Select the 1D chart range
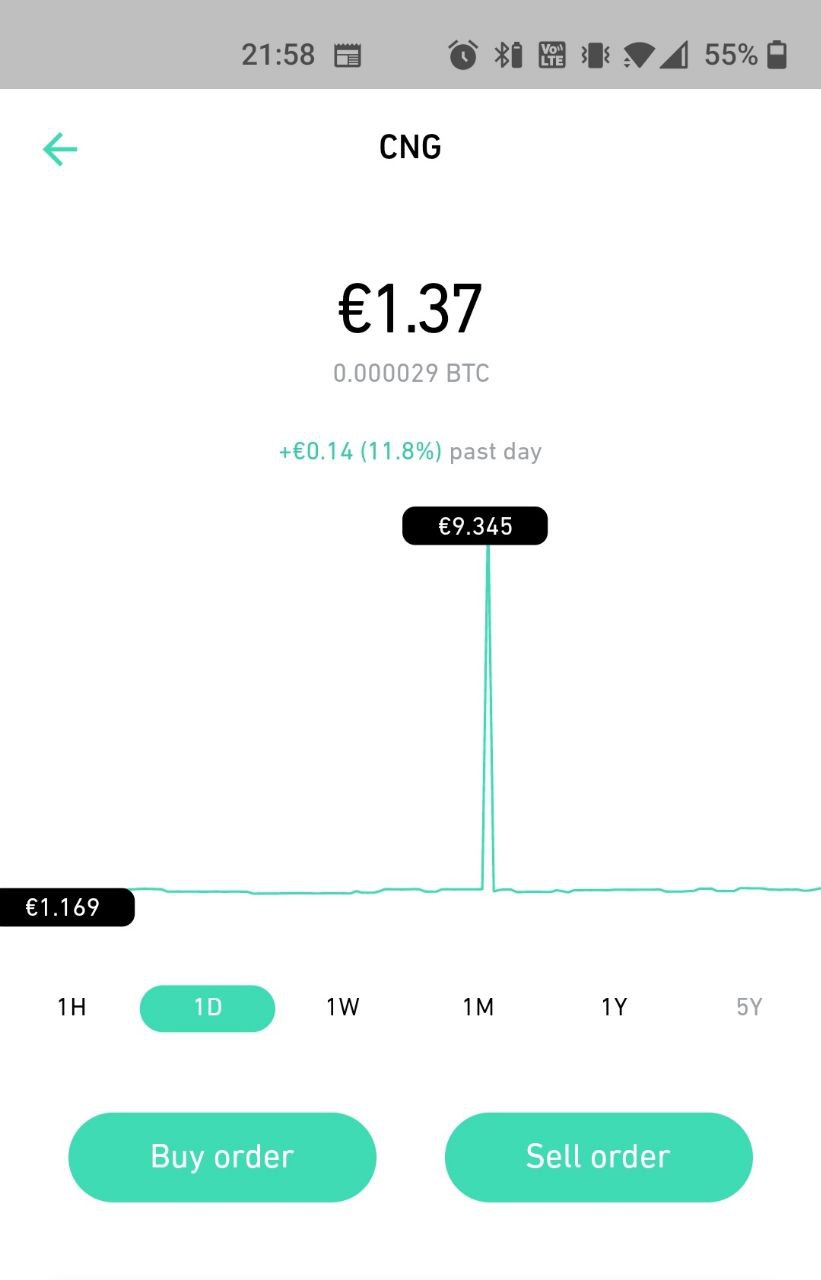 [x=207, y=1008]
